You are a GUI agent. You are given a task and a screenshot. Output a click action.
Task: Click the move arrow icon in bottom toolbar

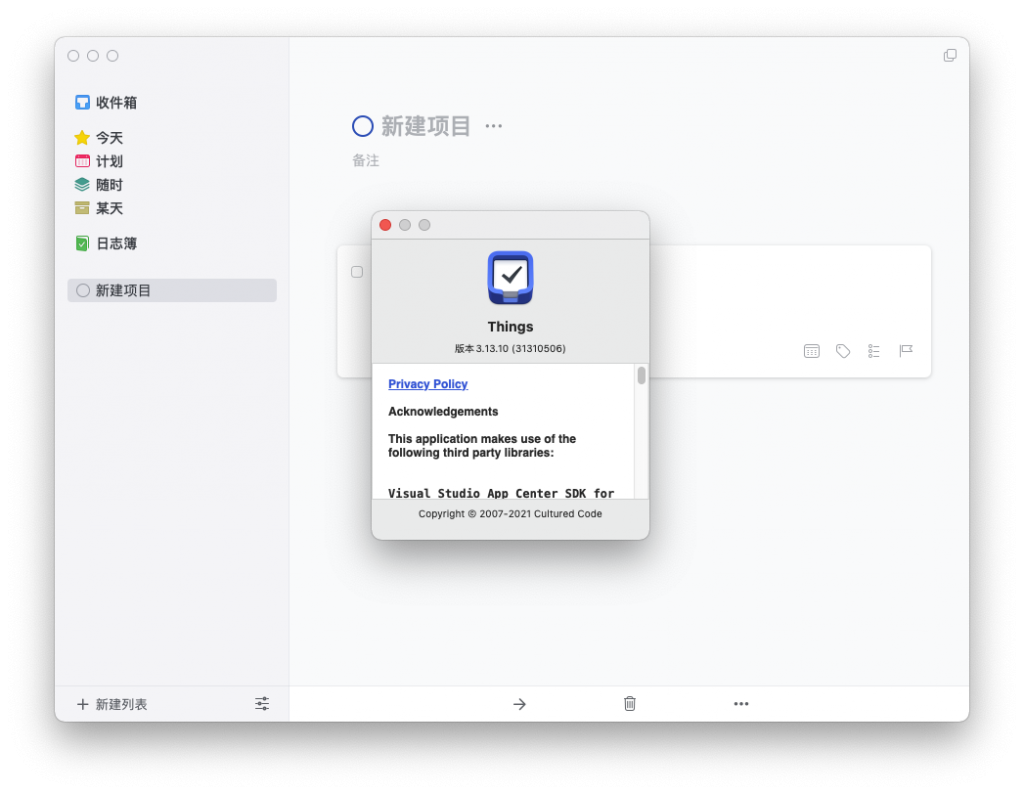[520, 704]
